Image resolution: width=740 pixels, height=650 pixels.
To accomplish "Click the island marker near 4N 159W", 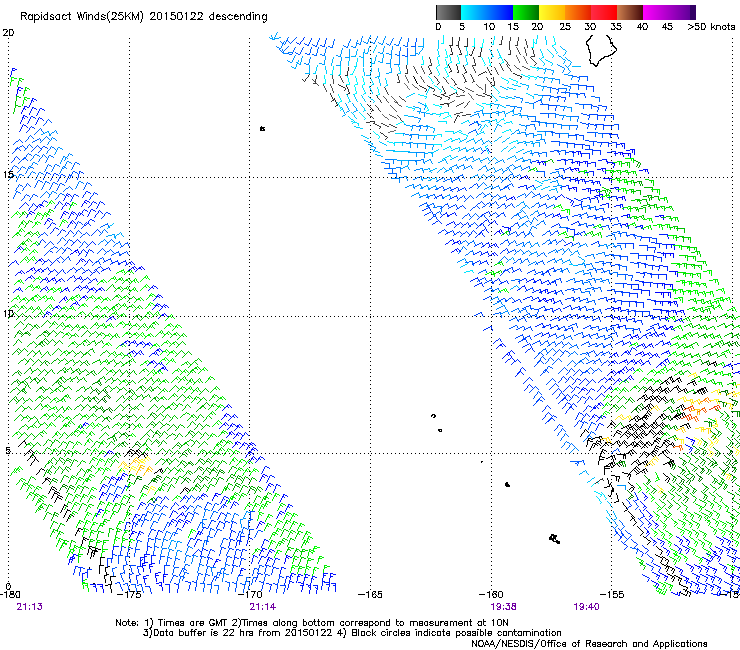I will tap(507, 484).
